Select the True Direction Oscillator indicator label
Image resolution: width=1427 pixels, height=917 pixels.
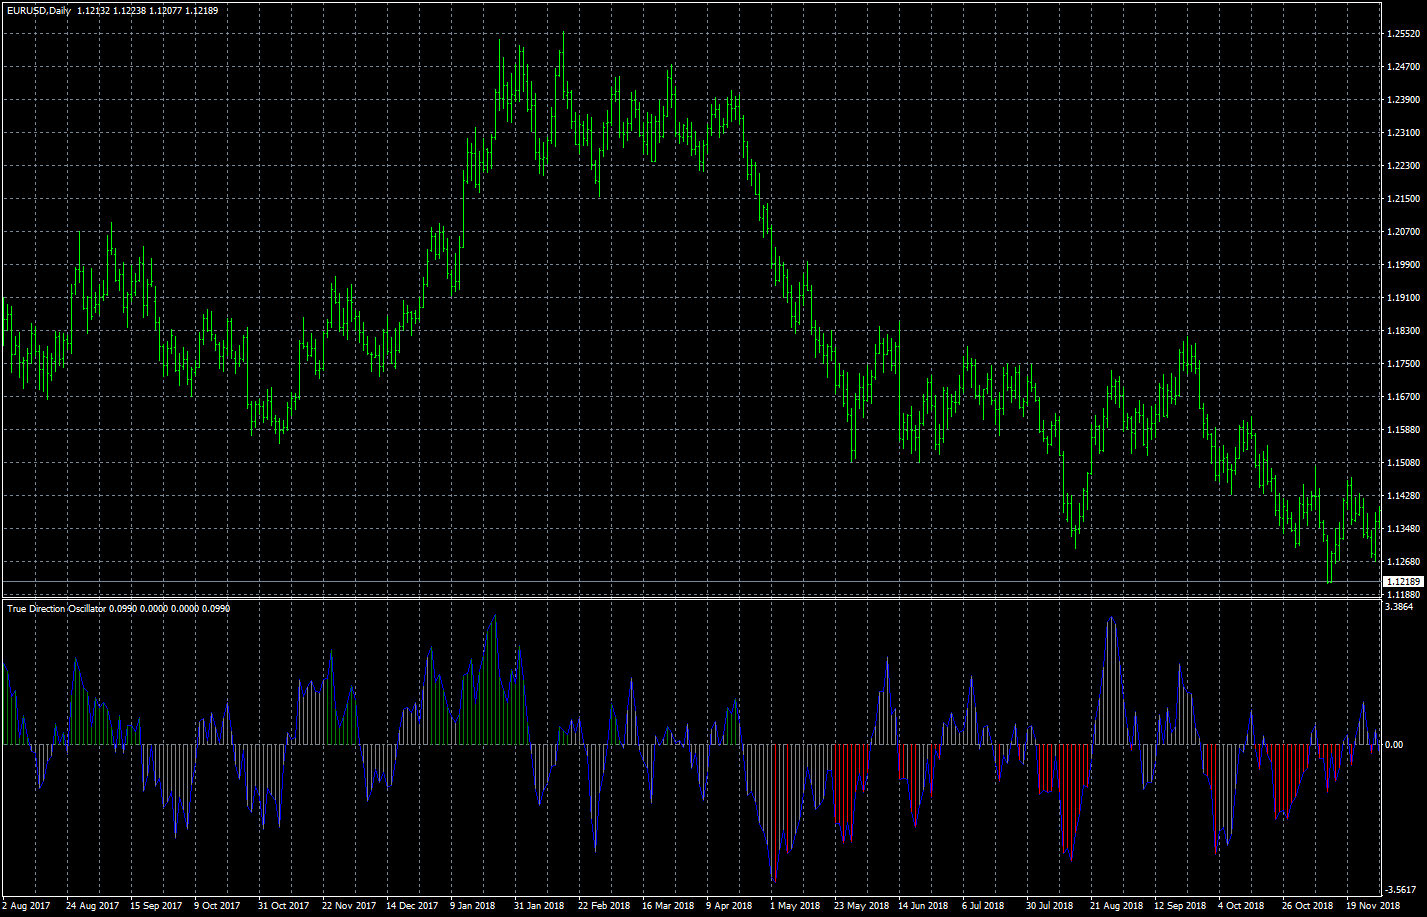(x=56, y=608)
